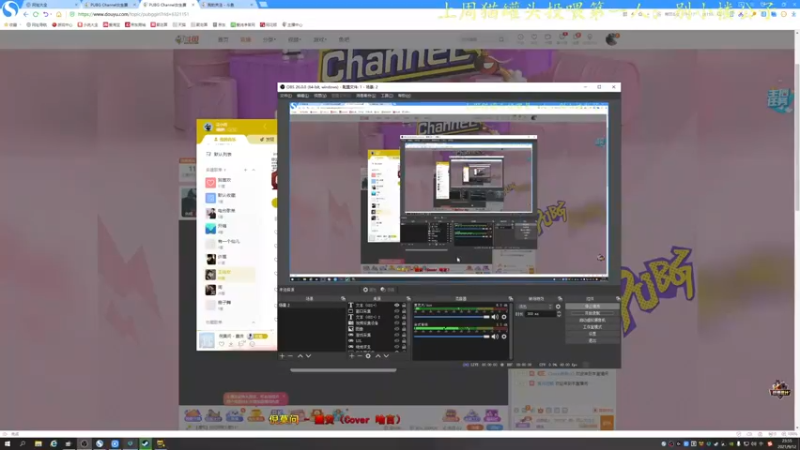Click OBS Studio Mode button

(592, 327)
